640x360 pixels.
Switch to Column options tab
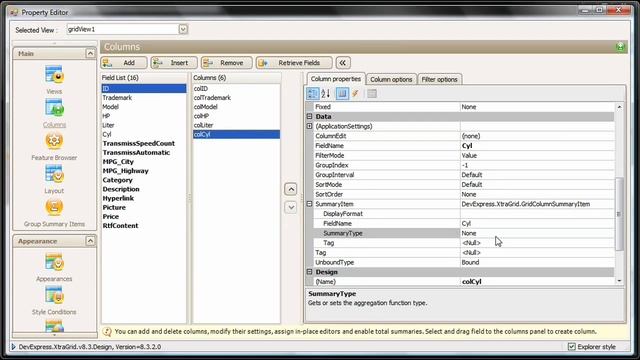click(x=391, y=80)
